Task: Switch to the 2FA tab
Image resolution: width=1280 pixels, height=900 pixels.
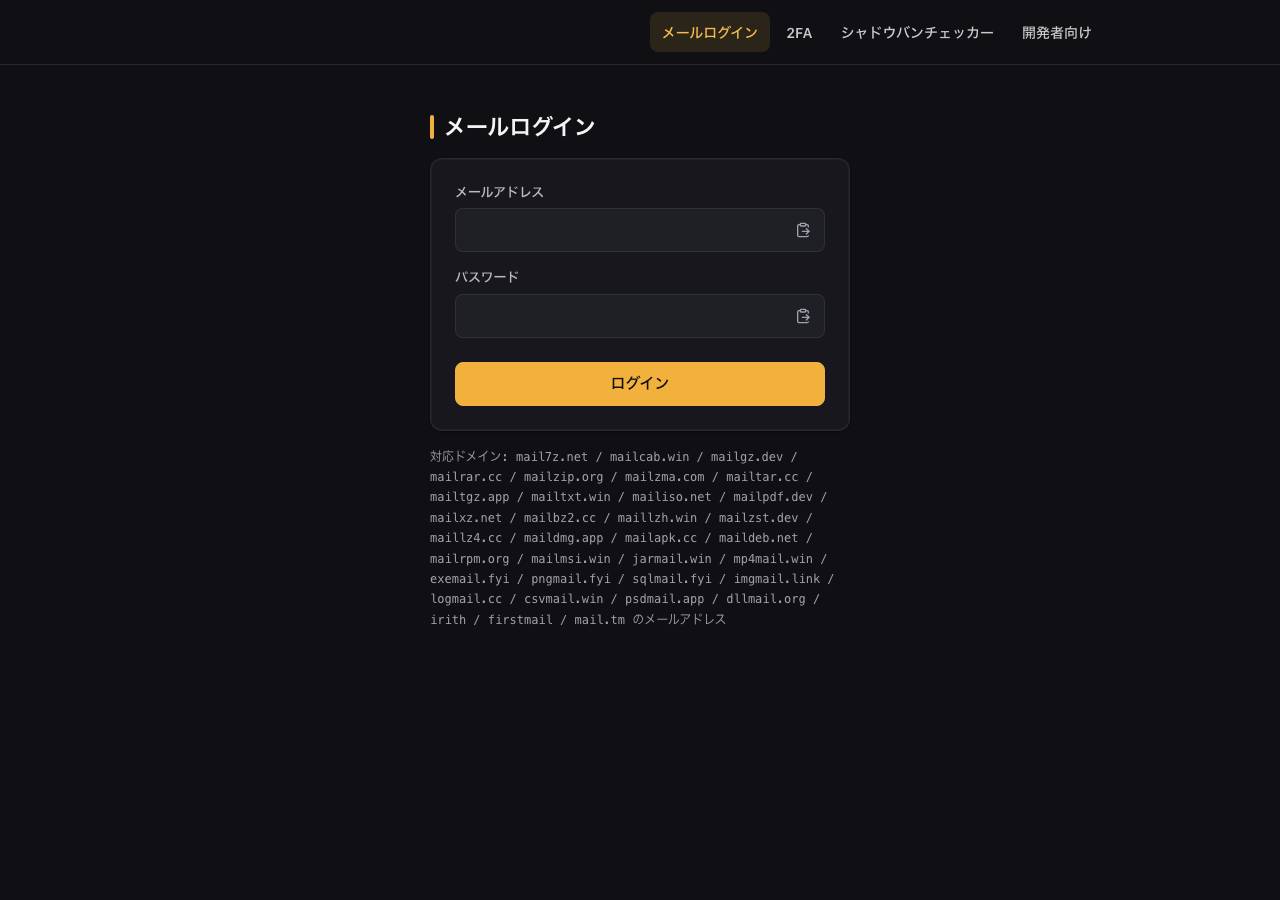Action: (799, 32)
